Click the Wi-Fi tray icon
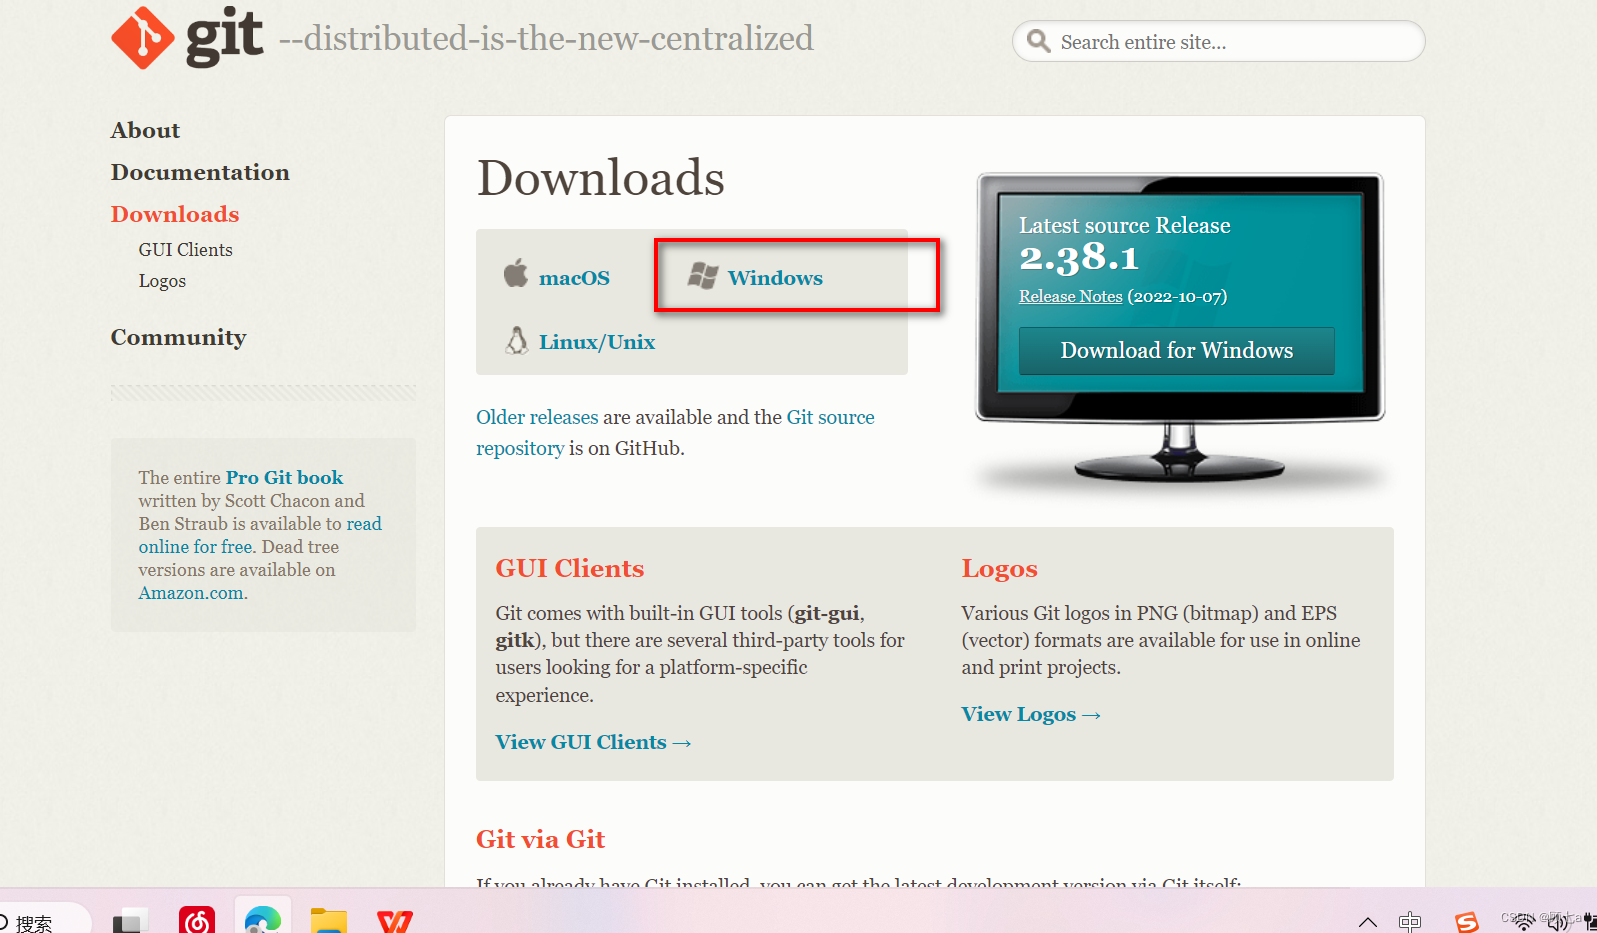The height and width of the screenshot is (933, 1597). pyautogui.click(x=1523, y=922)
